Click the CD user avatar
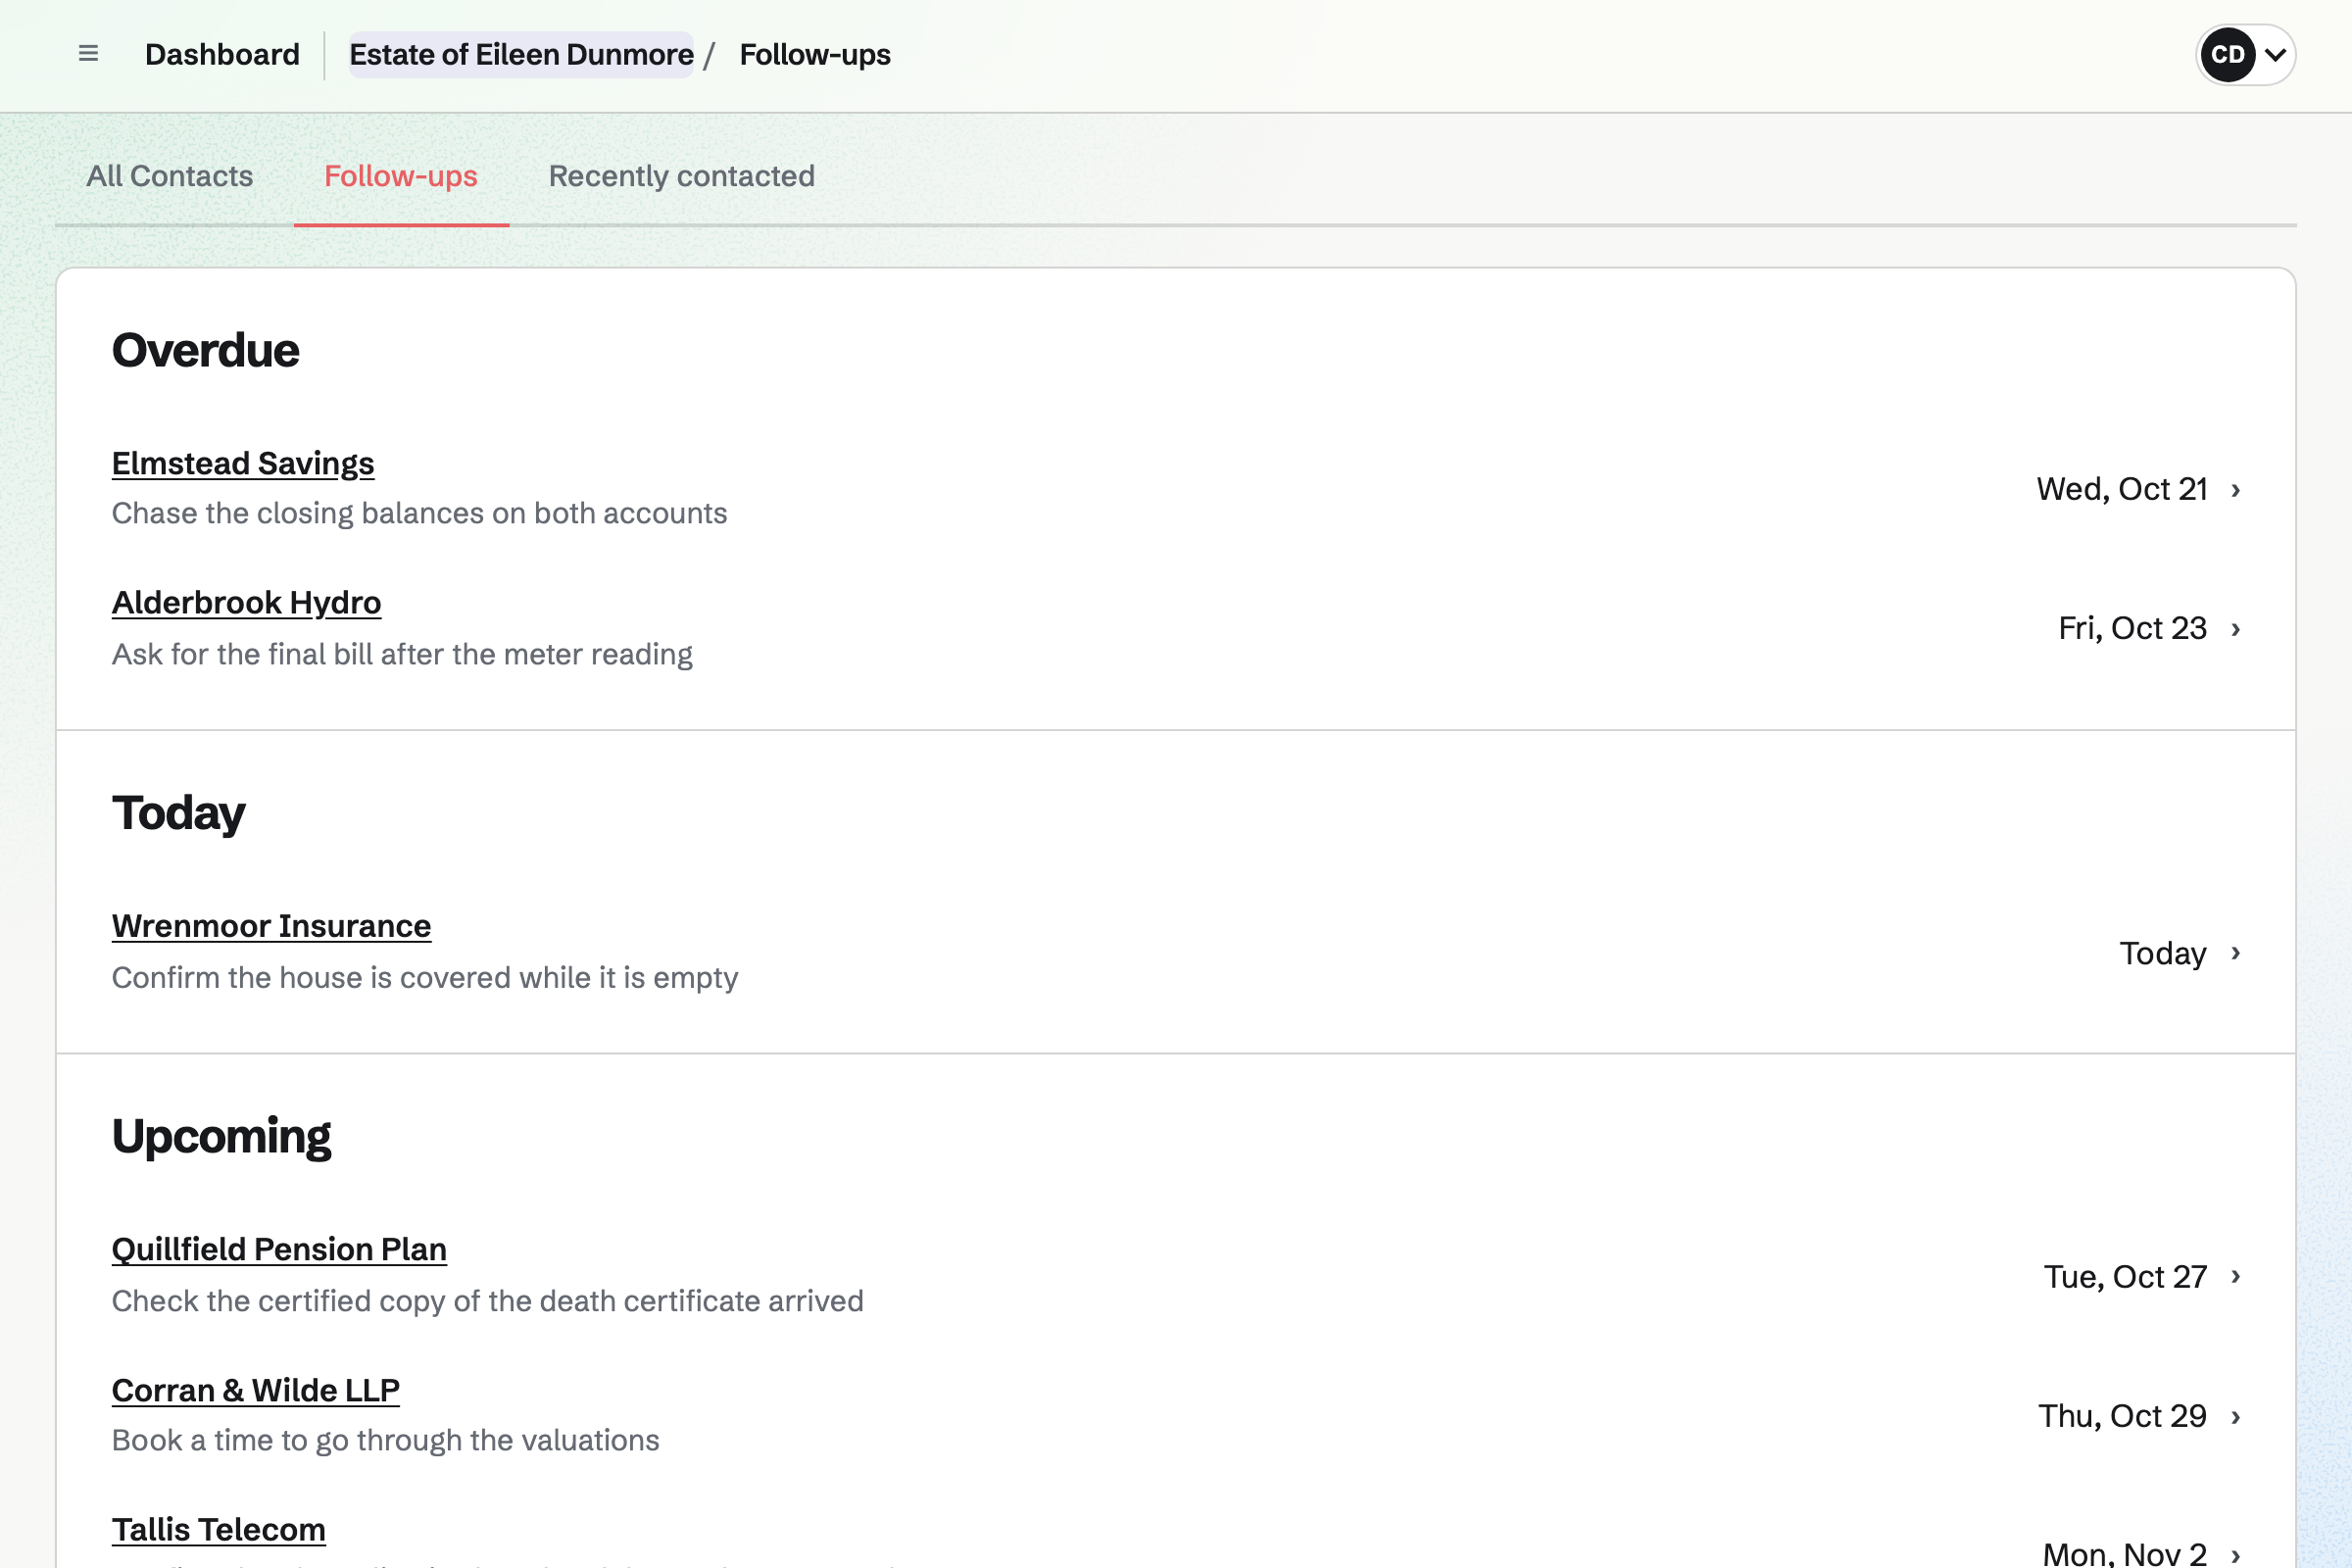The height and width of the screenshot is (1568, 2352). coord(2227,55)
